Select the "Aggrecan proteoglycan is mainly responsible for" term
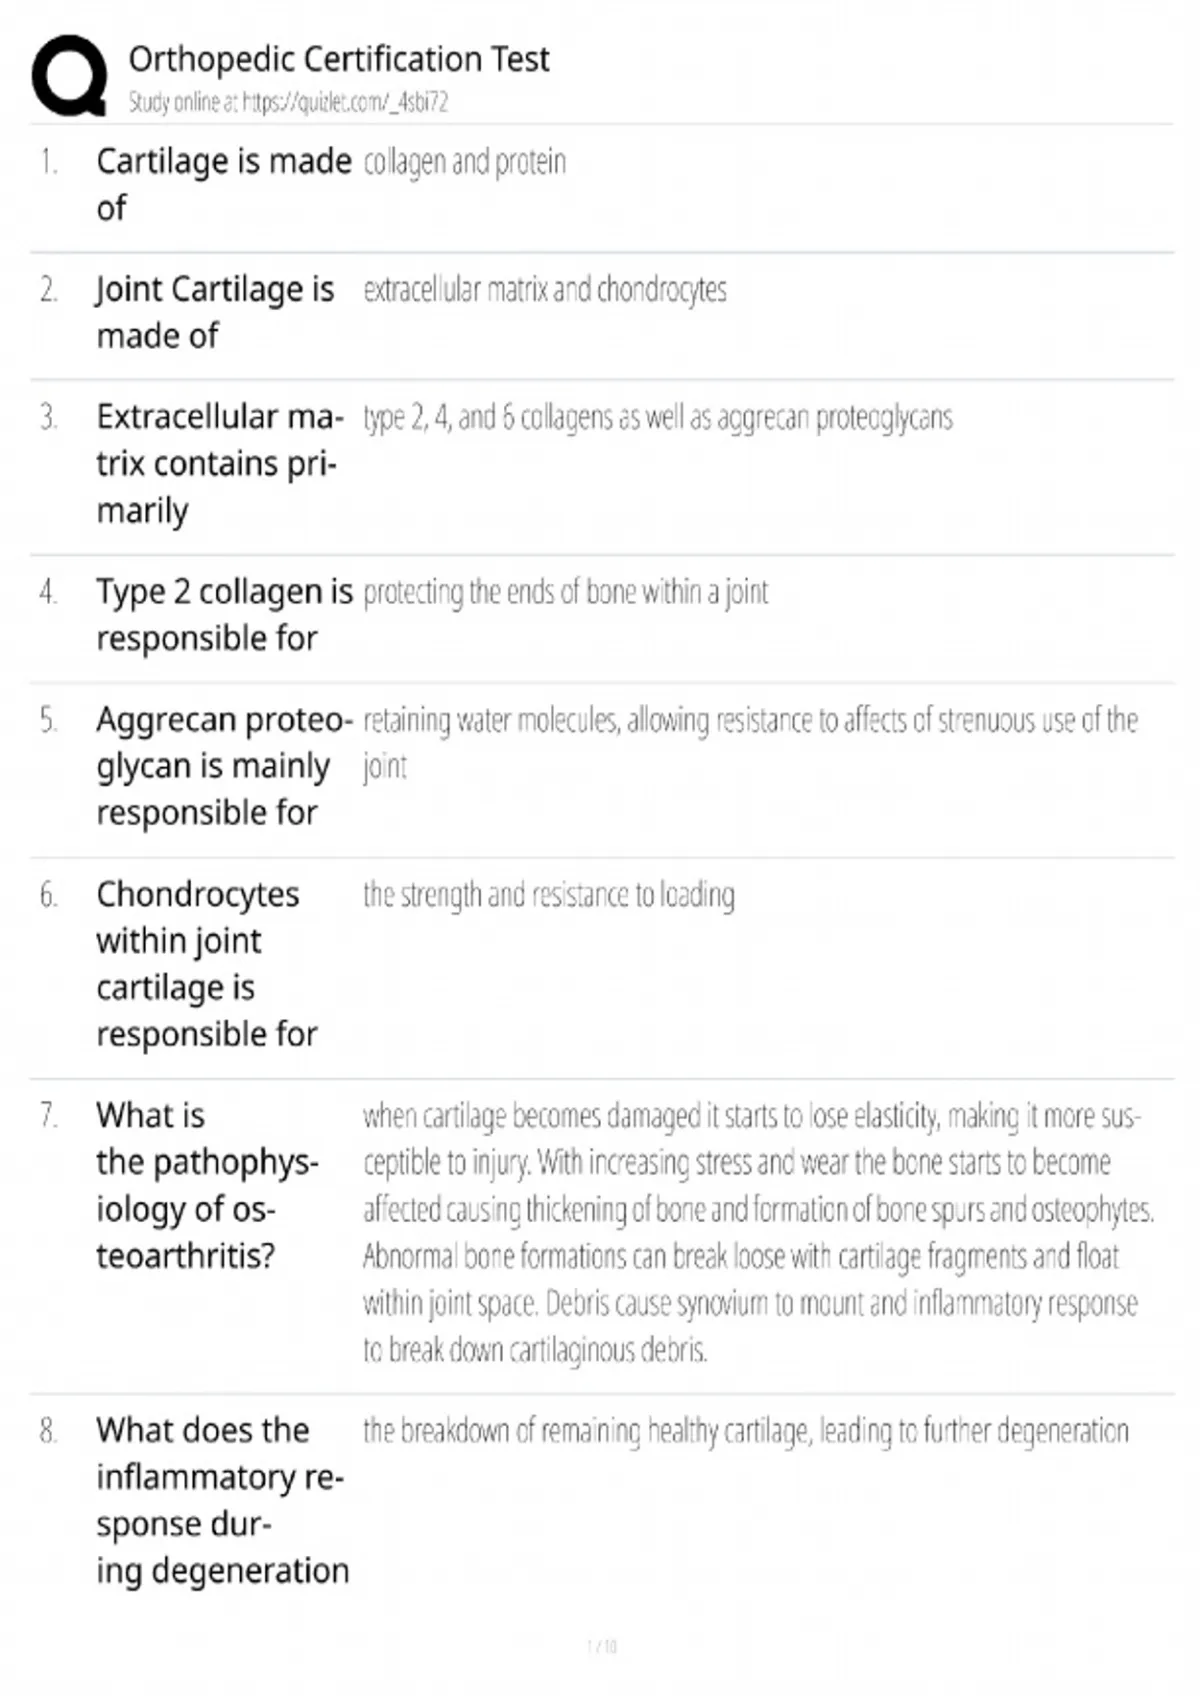1200x1700 pixels. point(224,766)
